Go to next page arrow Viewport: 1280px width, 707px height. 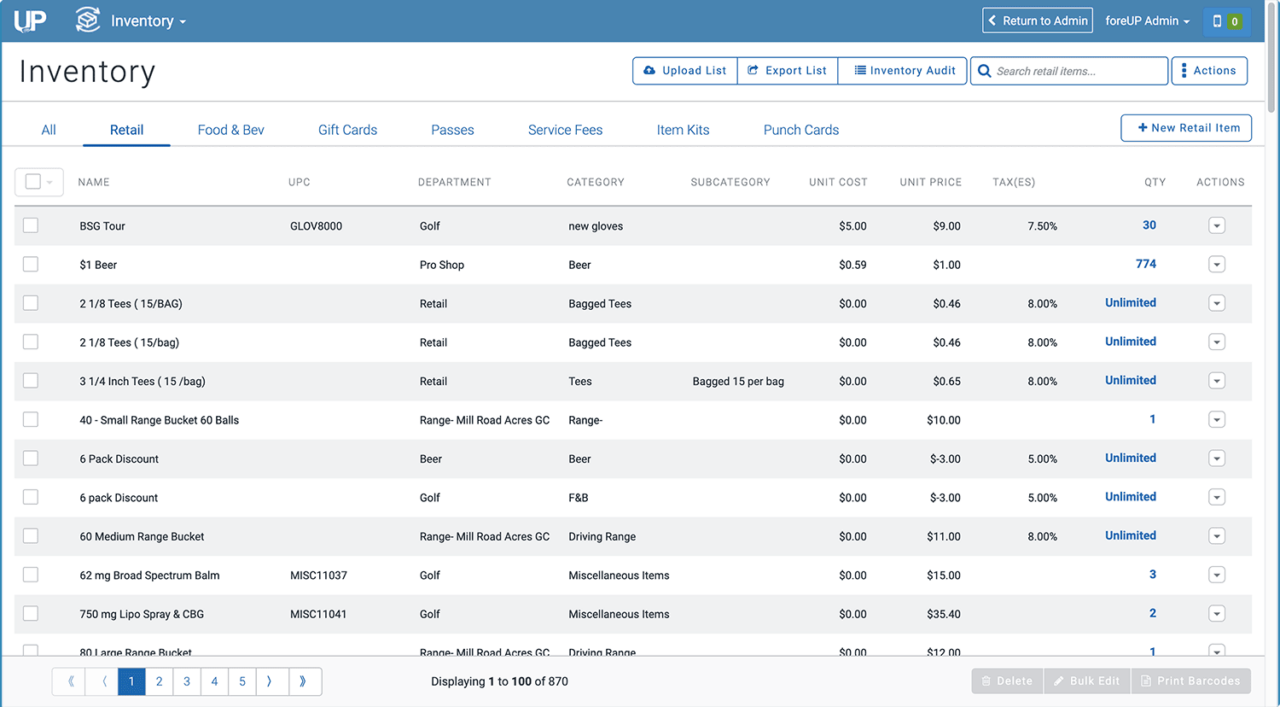(270, 682)
